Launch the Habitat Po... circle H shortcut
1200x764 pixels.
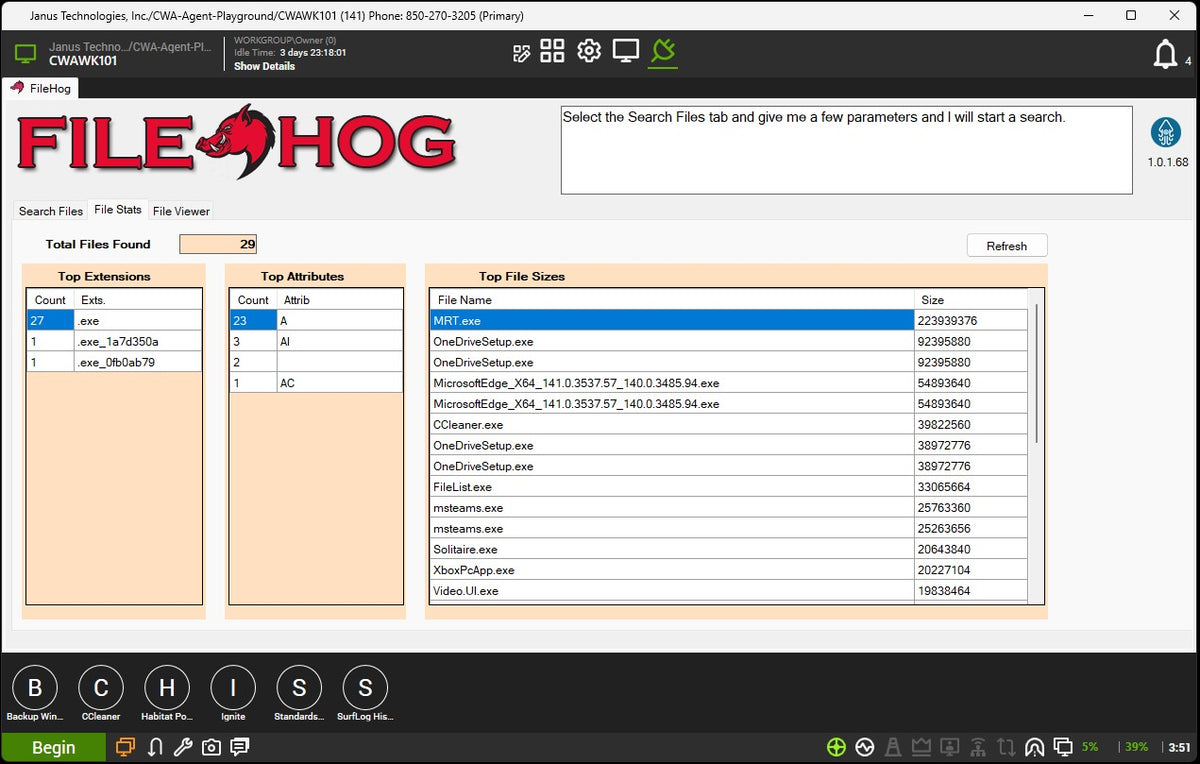tap(167, 688)
